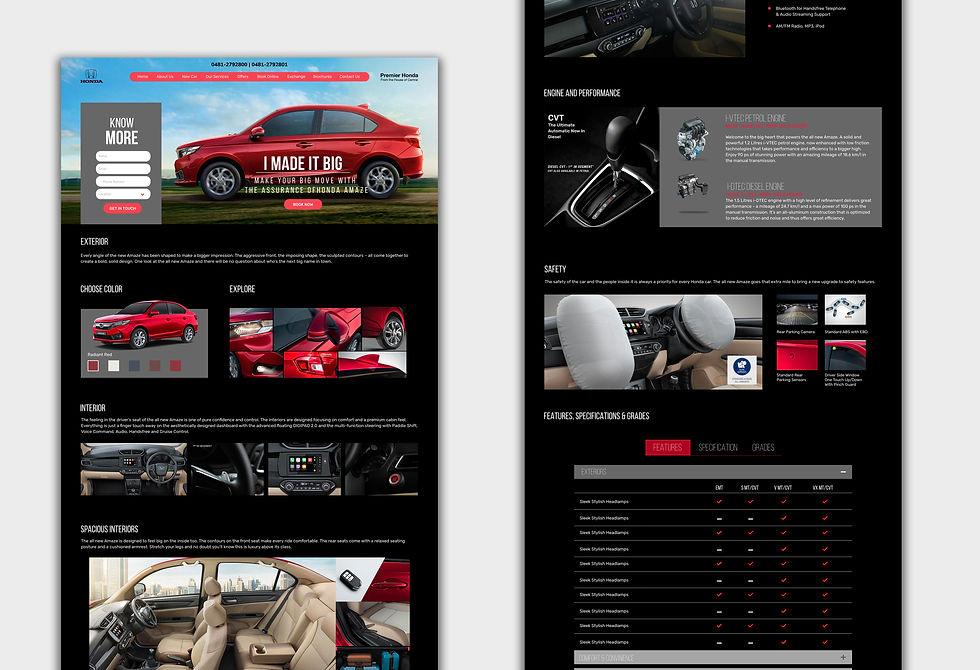Open the Our Services nav item
Viewport: 980px width, 670px height.
pos(217,77)
